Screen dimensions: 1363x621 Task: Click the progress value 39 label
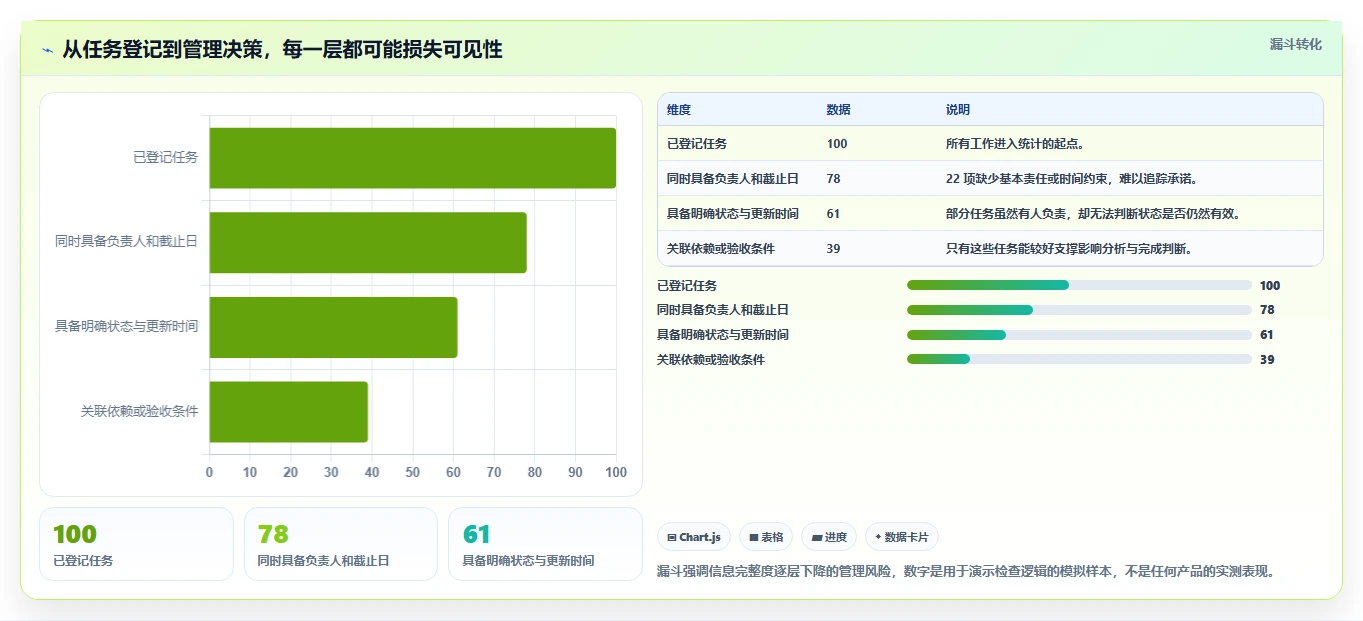[1267, 359]
